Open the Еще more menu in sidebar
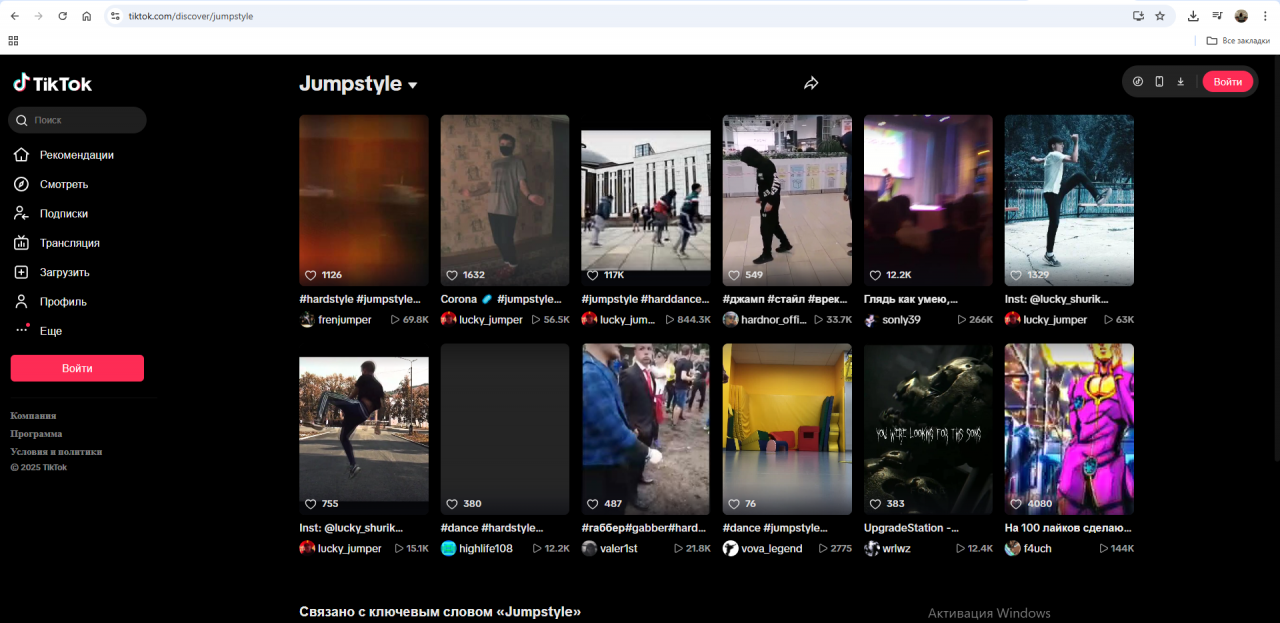 coord(50,331)
